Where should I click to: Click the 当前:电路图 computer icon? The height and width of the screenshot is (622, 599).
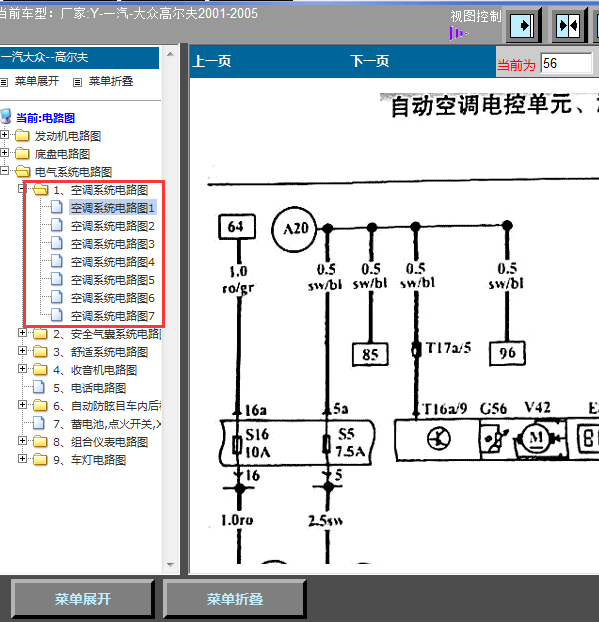pos(6,117)
